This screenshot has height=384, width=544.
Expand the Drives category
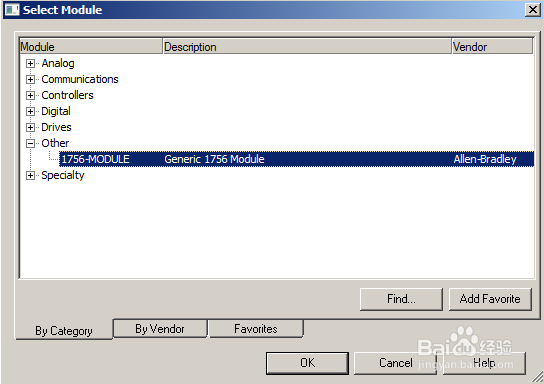point(30,127)
